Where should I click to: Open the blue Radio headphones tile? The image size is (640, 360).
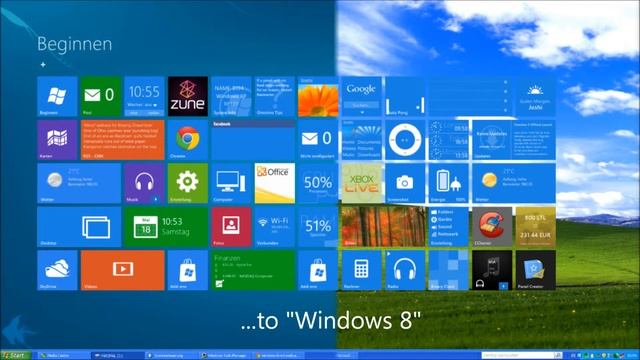405,270
